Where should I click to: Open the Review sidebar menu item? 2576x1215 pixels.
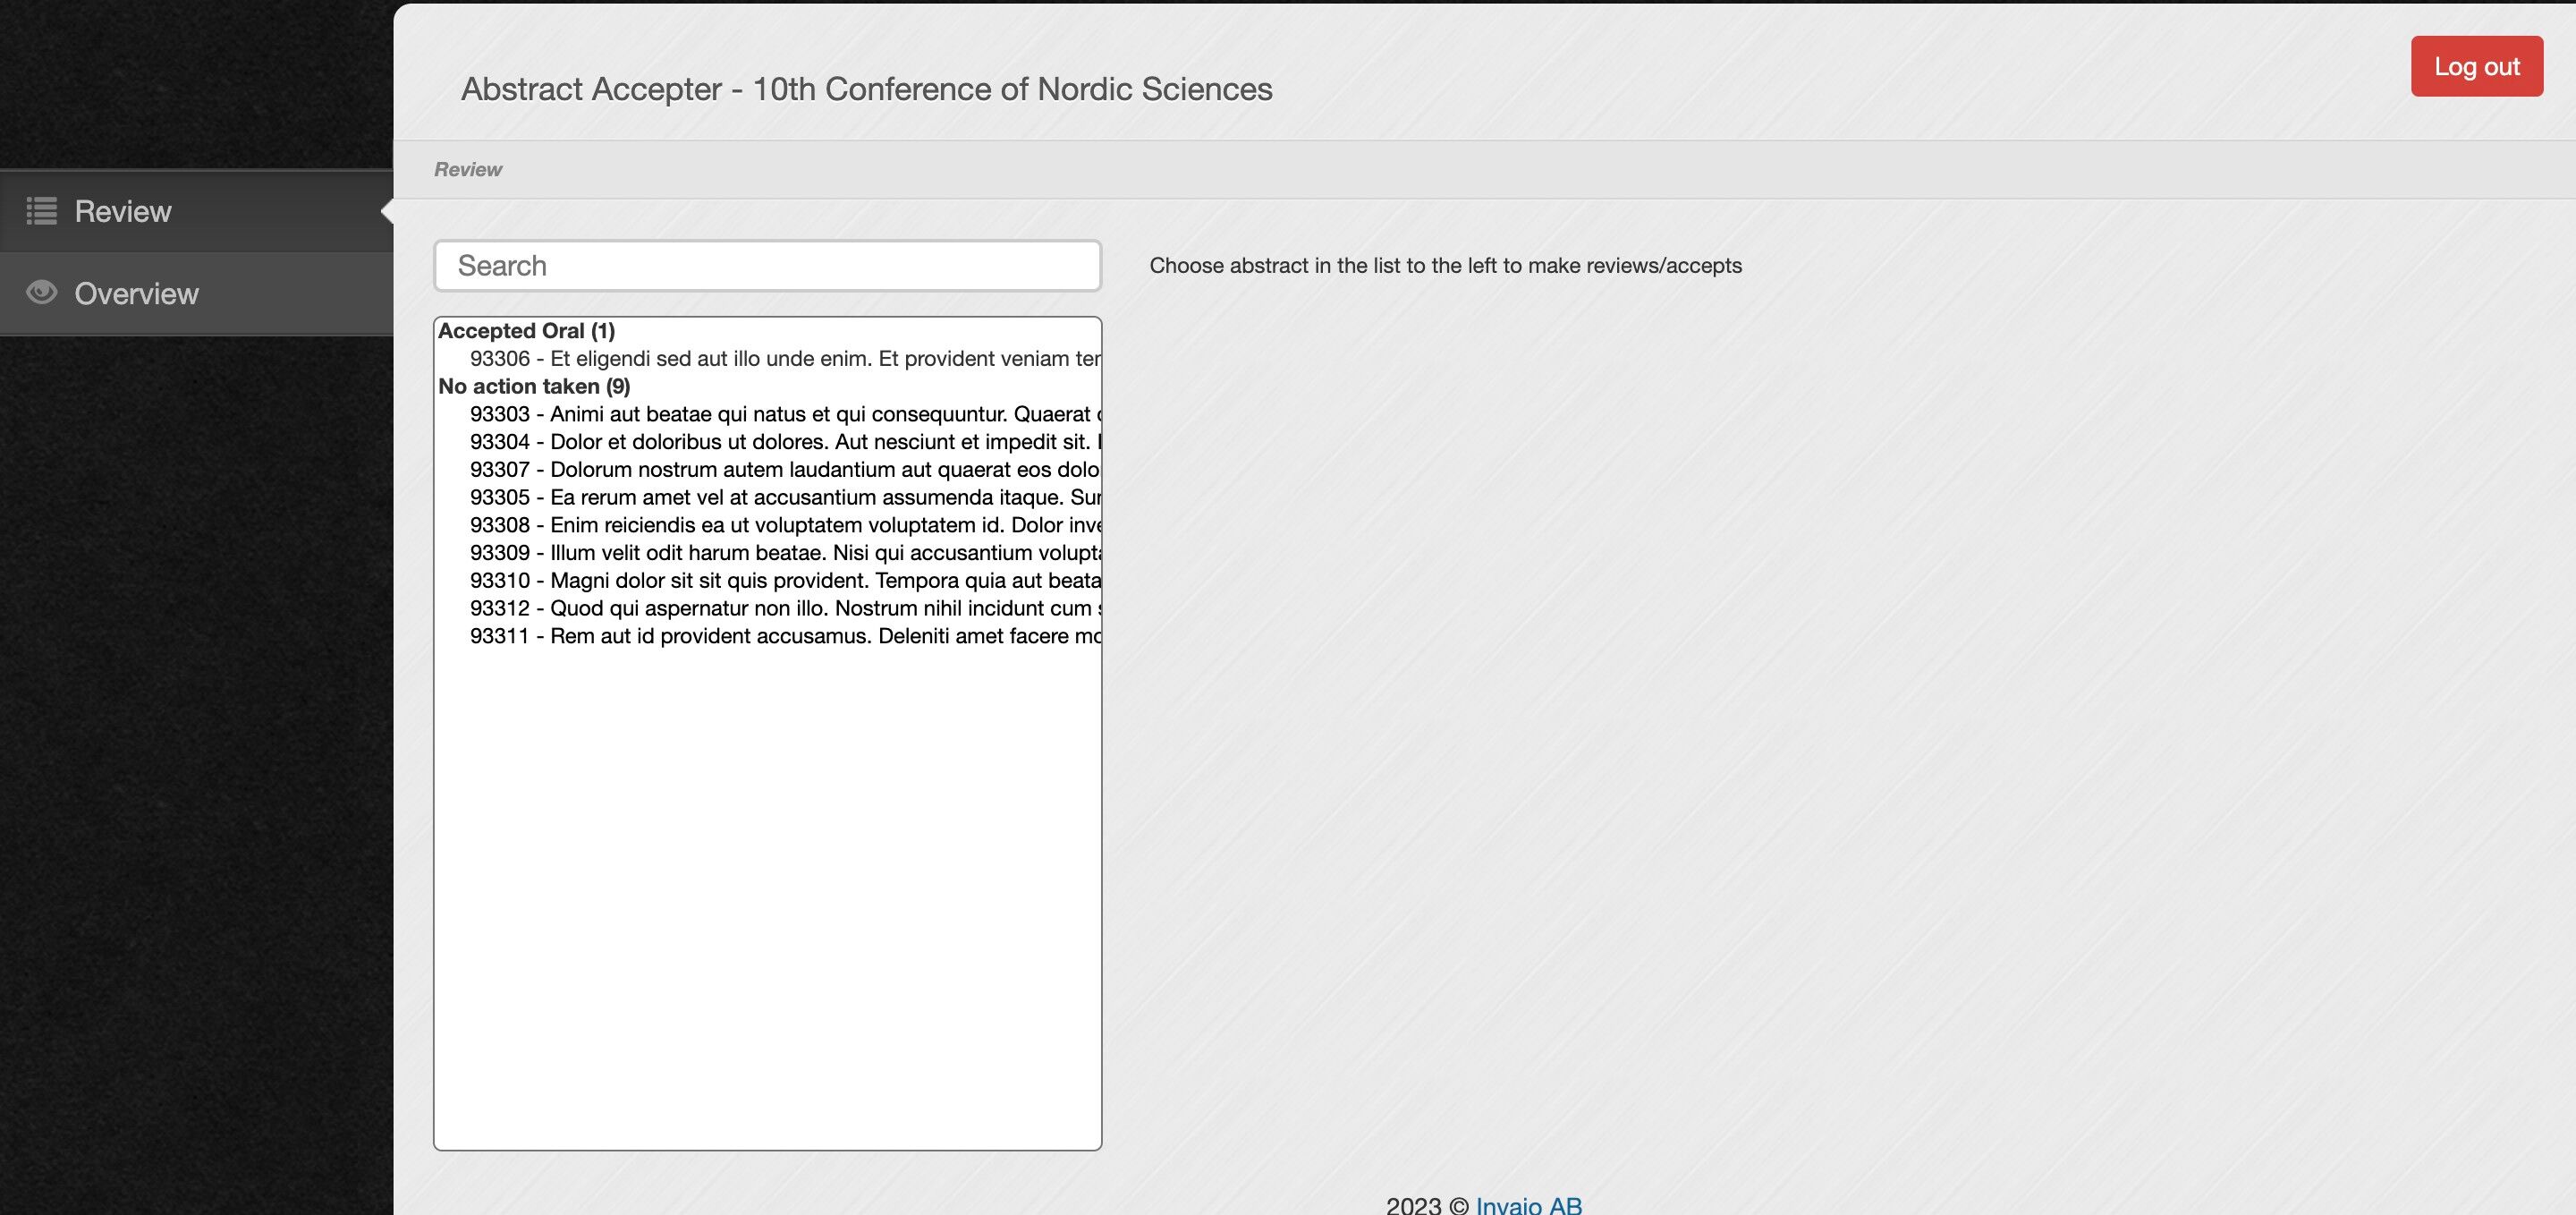(x=123, y=211)
